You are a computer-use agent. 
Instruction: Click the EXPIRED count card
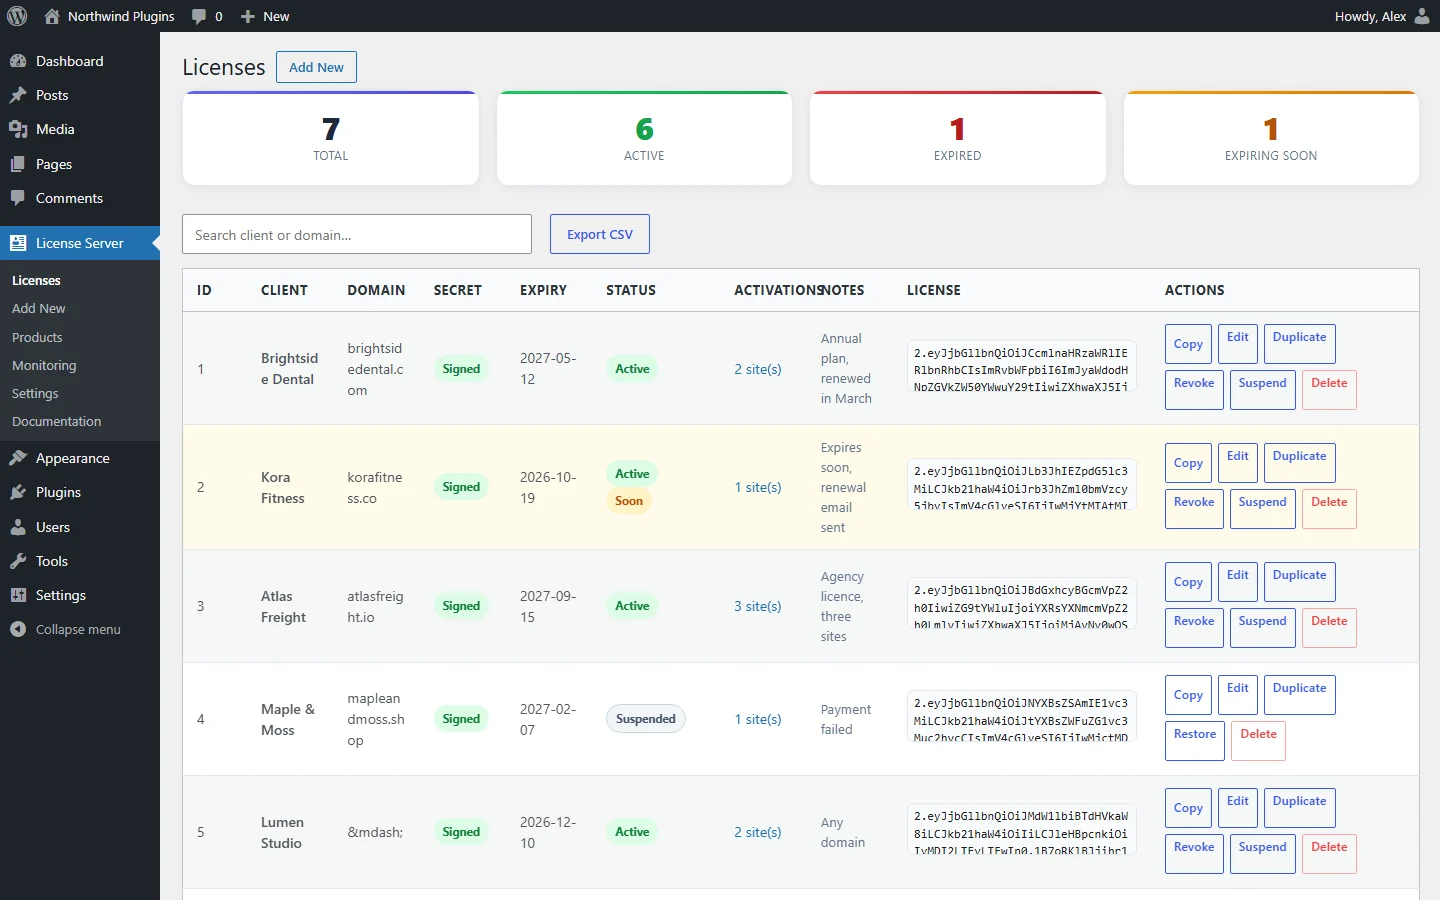(958, 138)
